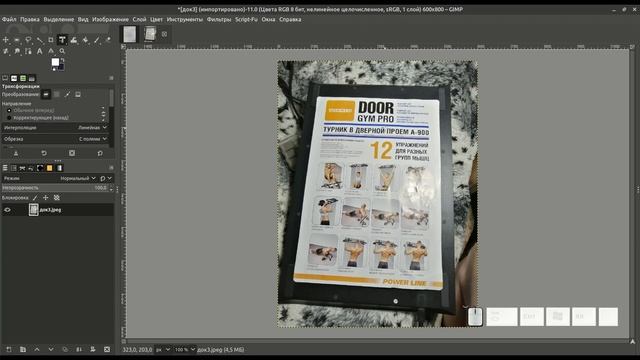
Task: Select the Paintbrush tool
Action: pyautogui.click(x=96, y=40)
